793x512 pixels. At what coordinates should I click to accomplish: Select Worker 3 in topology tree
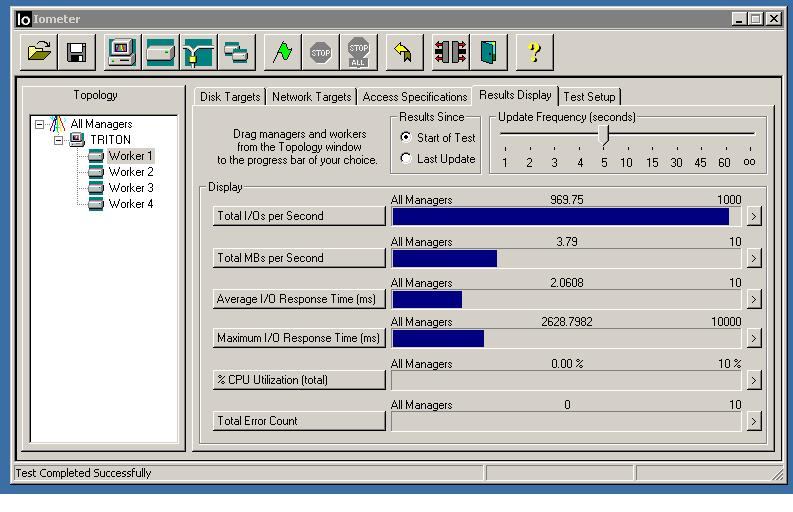131,188
